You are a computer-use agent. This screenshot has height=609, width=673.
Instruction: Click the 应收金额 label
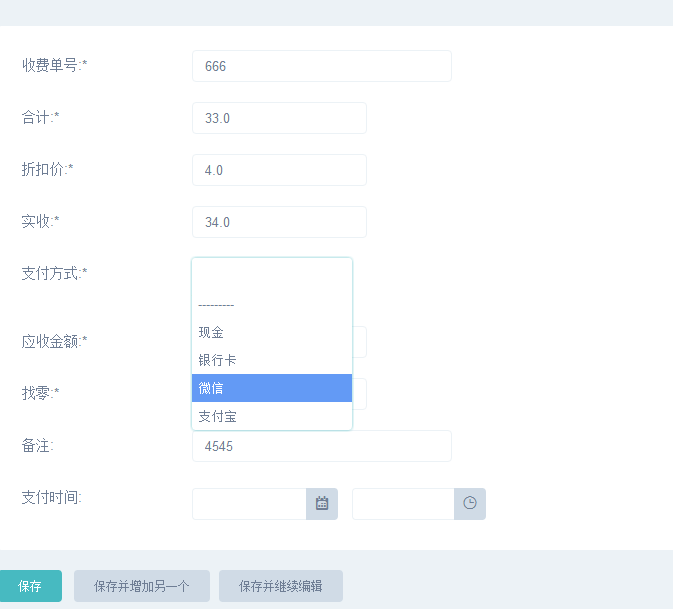[55, 342]
